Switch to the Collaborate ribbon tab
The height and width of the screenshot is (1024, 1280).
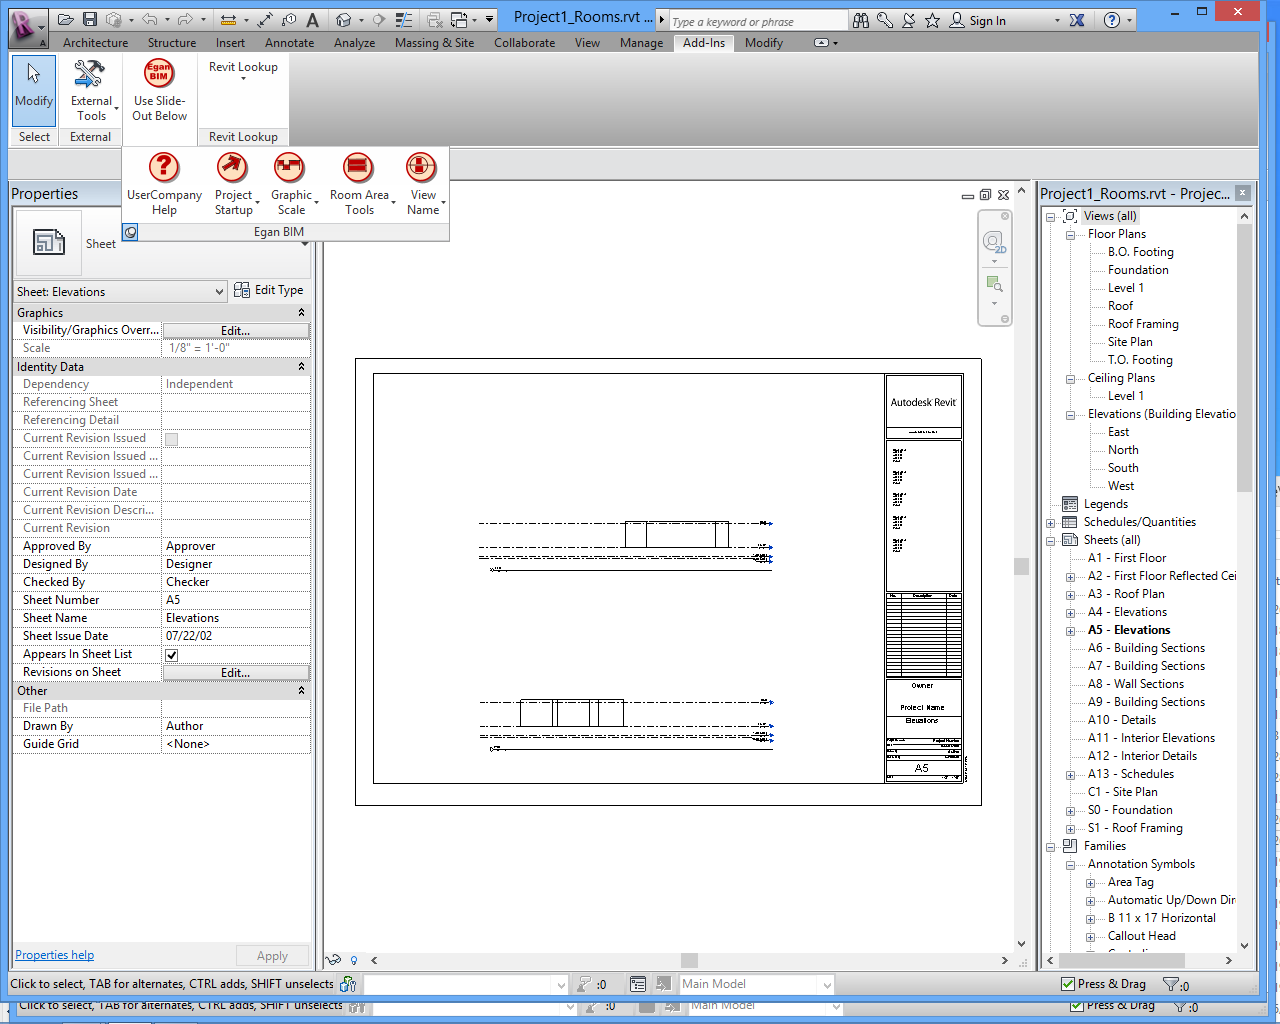(x=525, y=43)
